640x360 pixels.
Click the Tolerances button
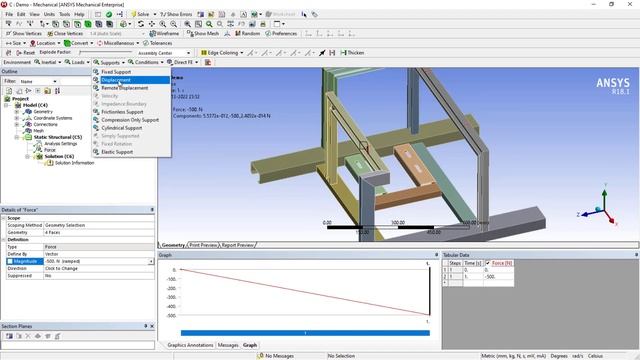tap(157, 43)
